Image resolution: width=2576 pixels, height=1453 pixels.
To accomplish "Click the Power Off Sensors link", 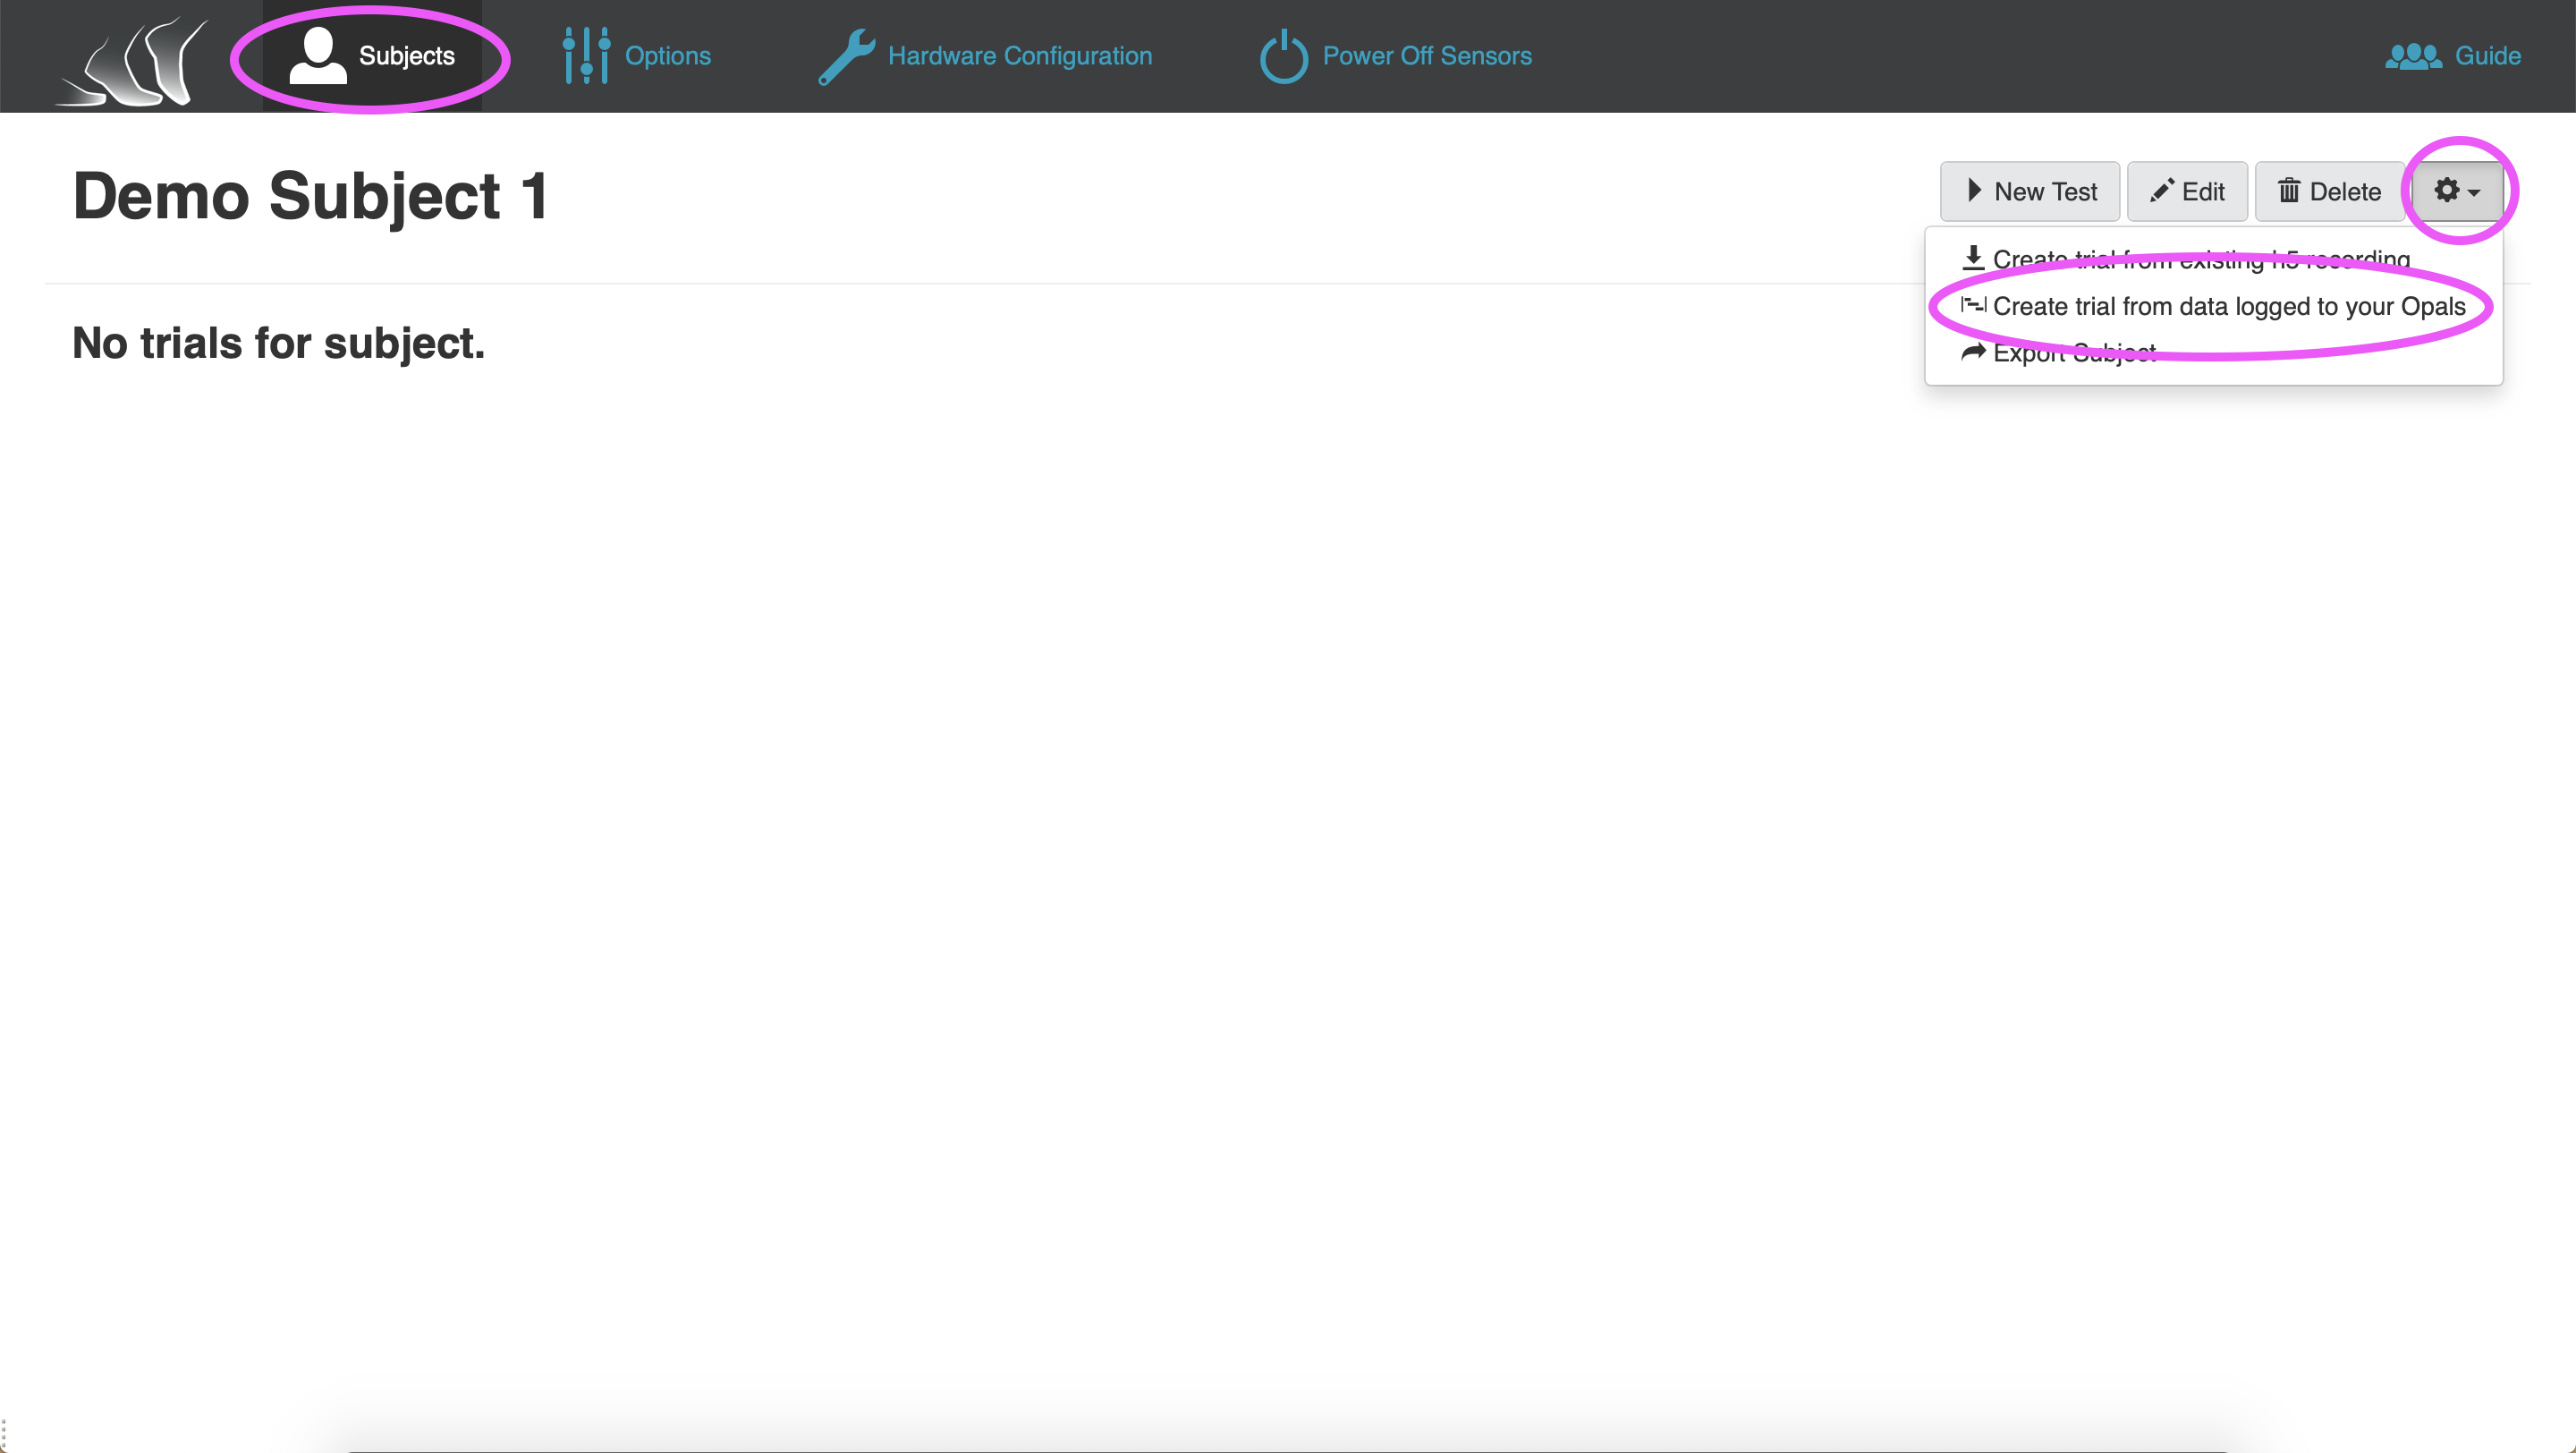I will tap(1427, 56).
